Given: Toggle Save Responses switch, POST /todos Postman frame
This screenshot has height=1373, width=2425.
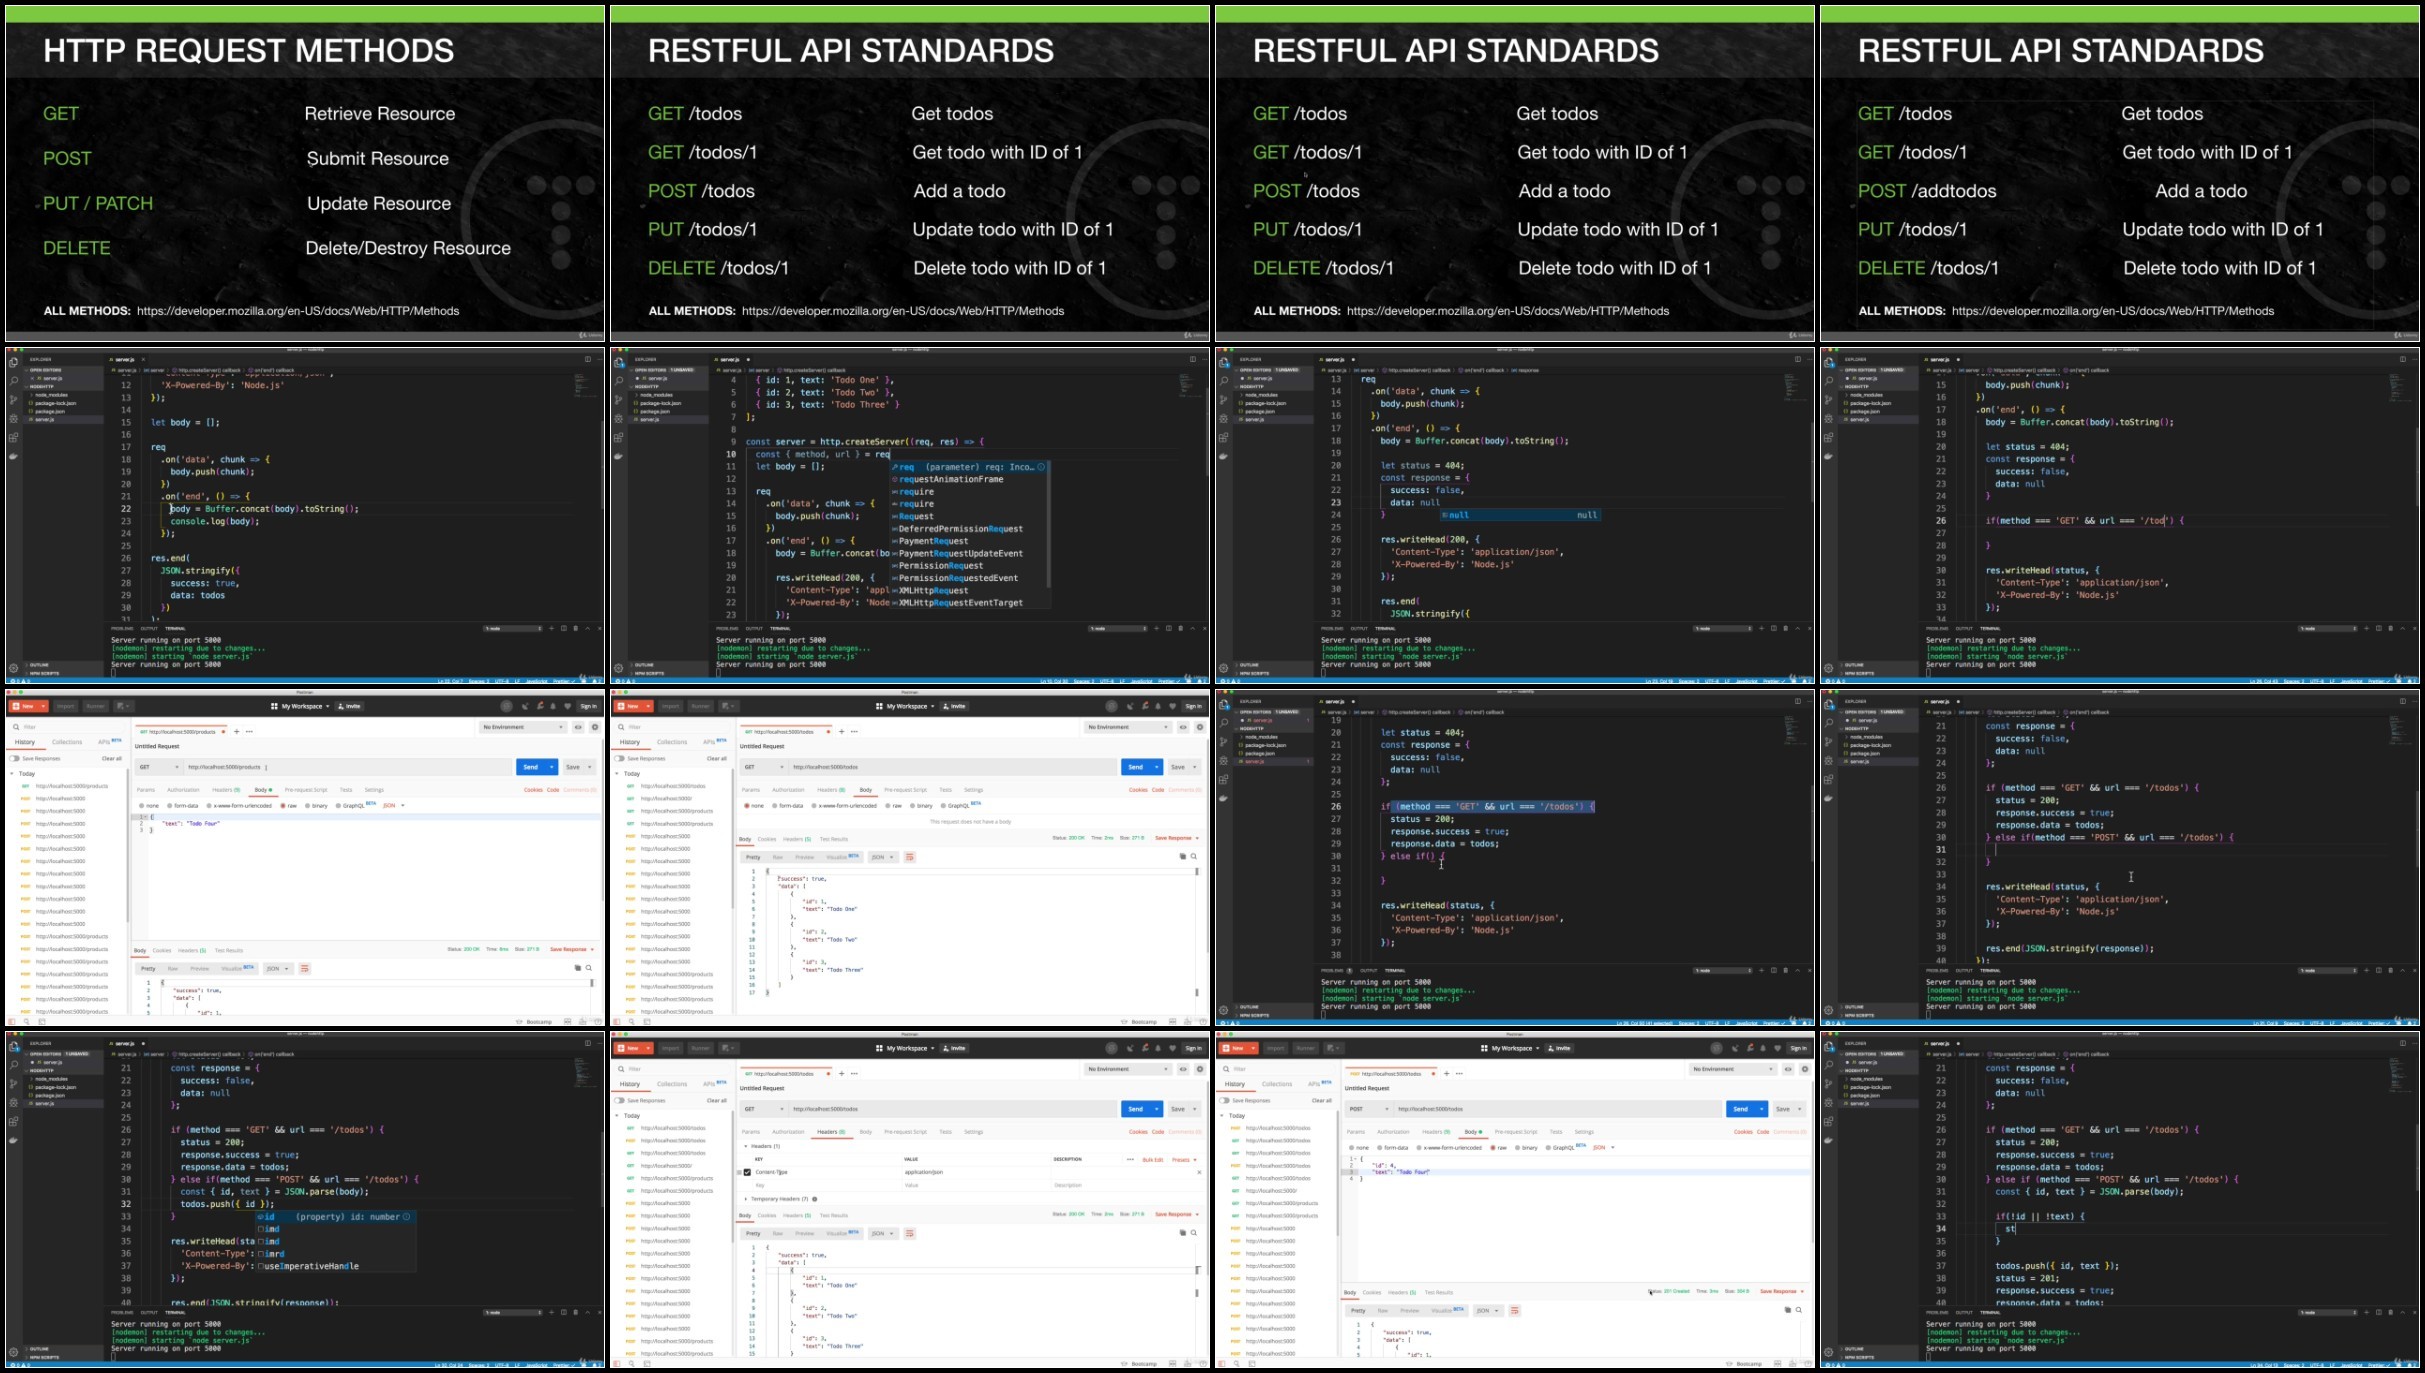Looking at the screenshot, I should pyautogui.click(x=1226, y=1101).
